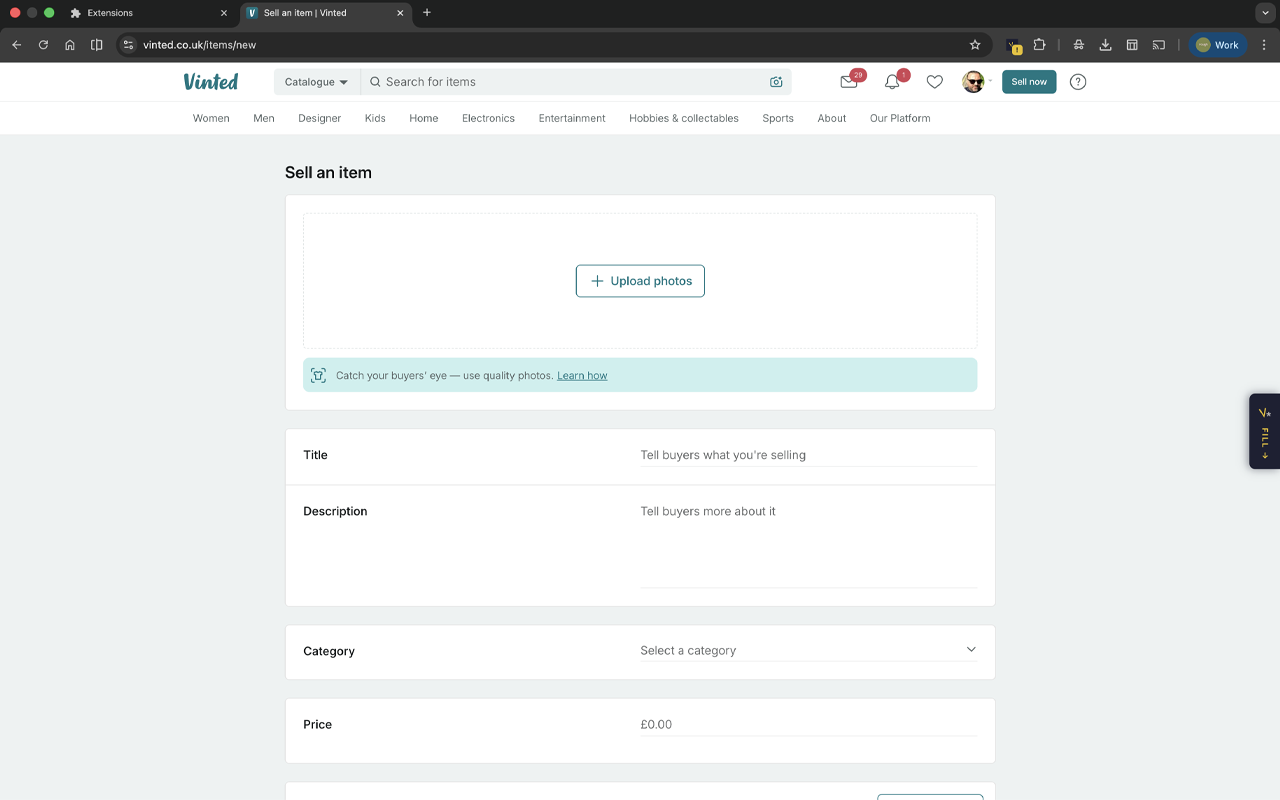The width and height of the screenshot is (1280, 800).
Task: Click the FILL extension tab on right edge
Action: [1263, 431]
